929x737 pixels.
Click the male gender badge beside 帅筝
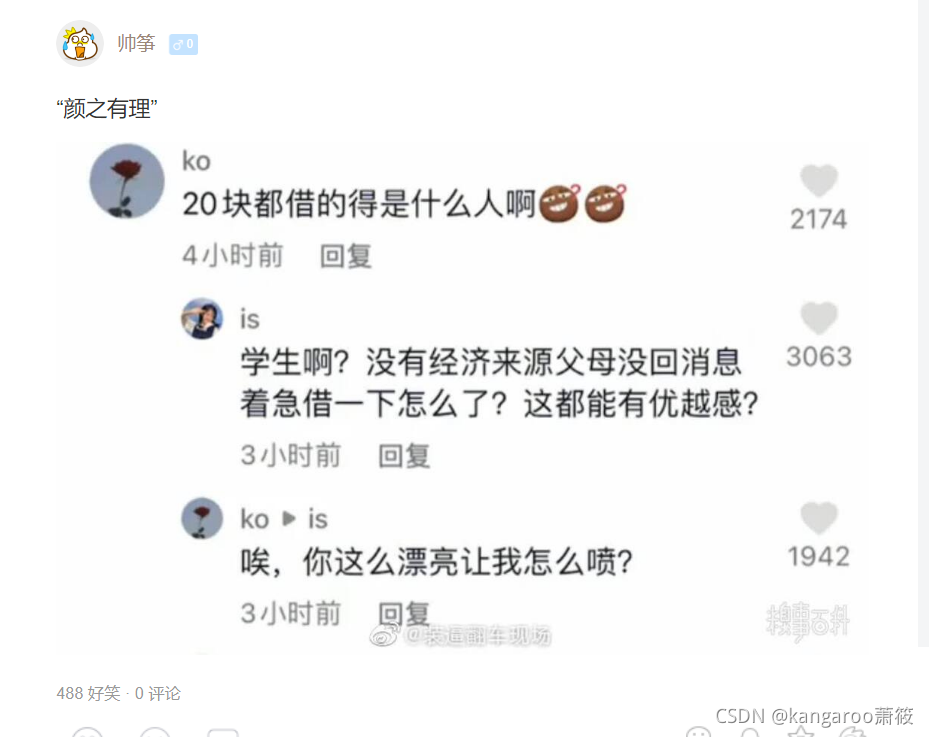[x=184, y=44]
